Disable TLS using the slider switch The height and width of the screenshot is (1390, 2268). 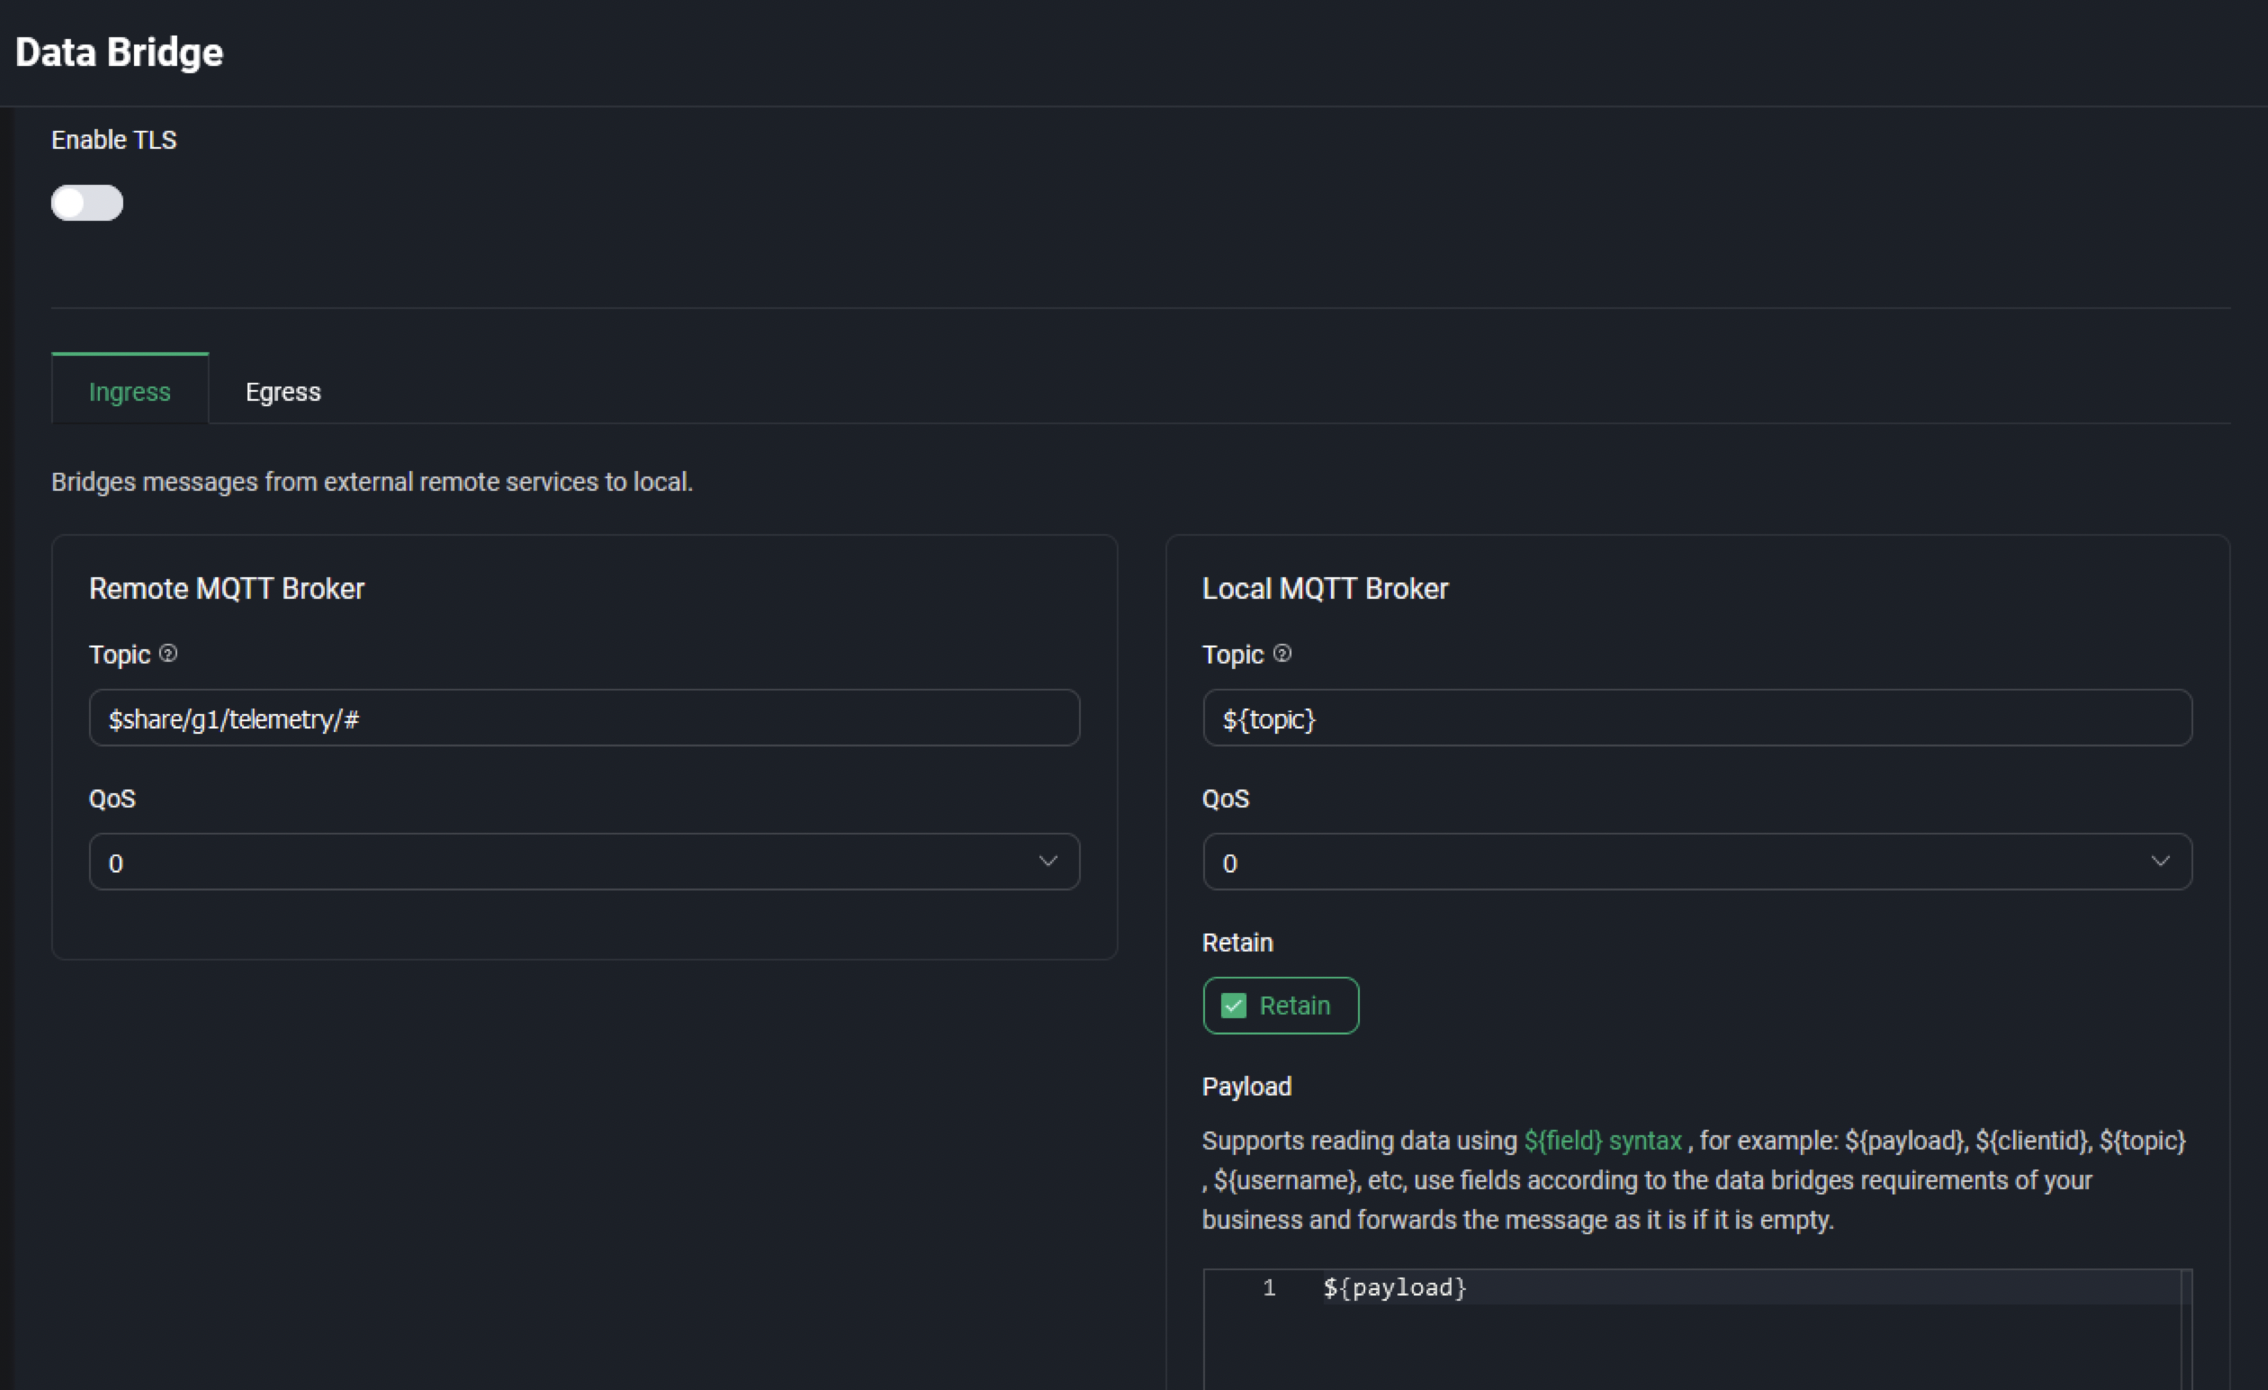point(87,202)
